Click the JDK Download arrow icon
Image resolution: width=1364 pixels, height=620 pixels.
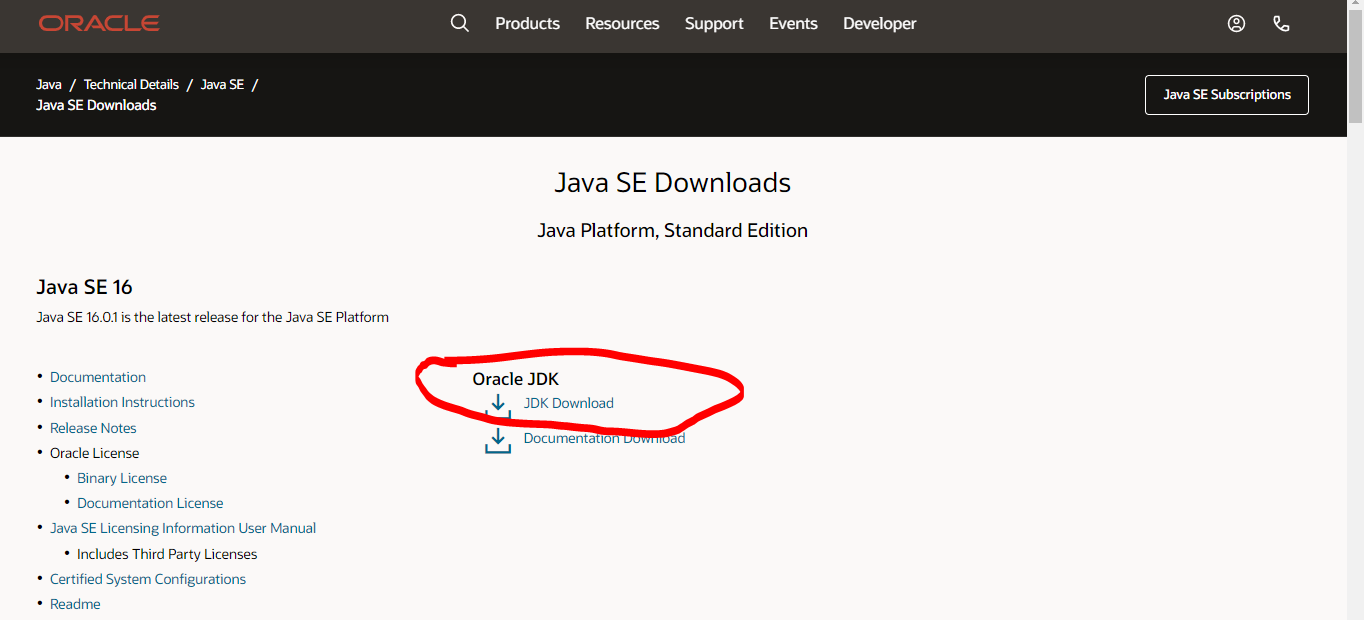click(x=498, y=404)
